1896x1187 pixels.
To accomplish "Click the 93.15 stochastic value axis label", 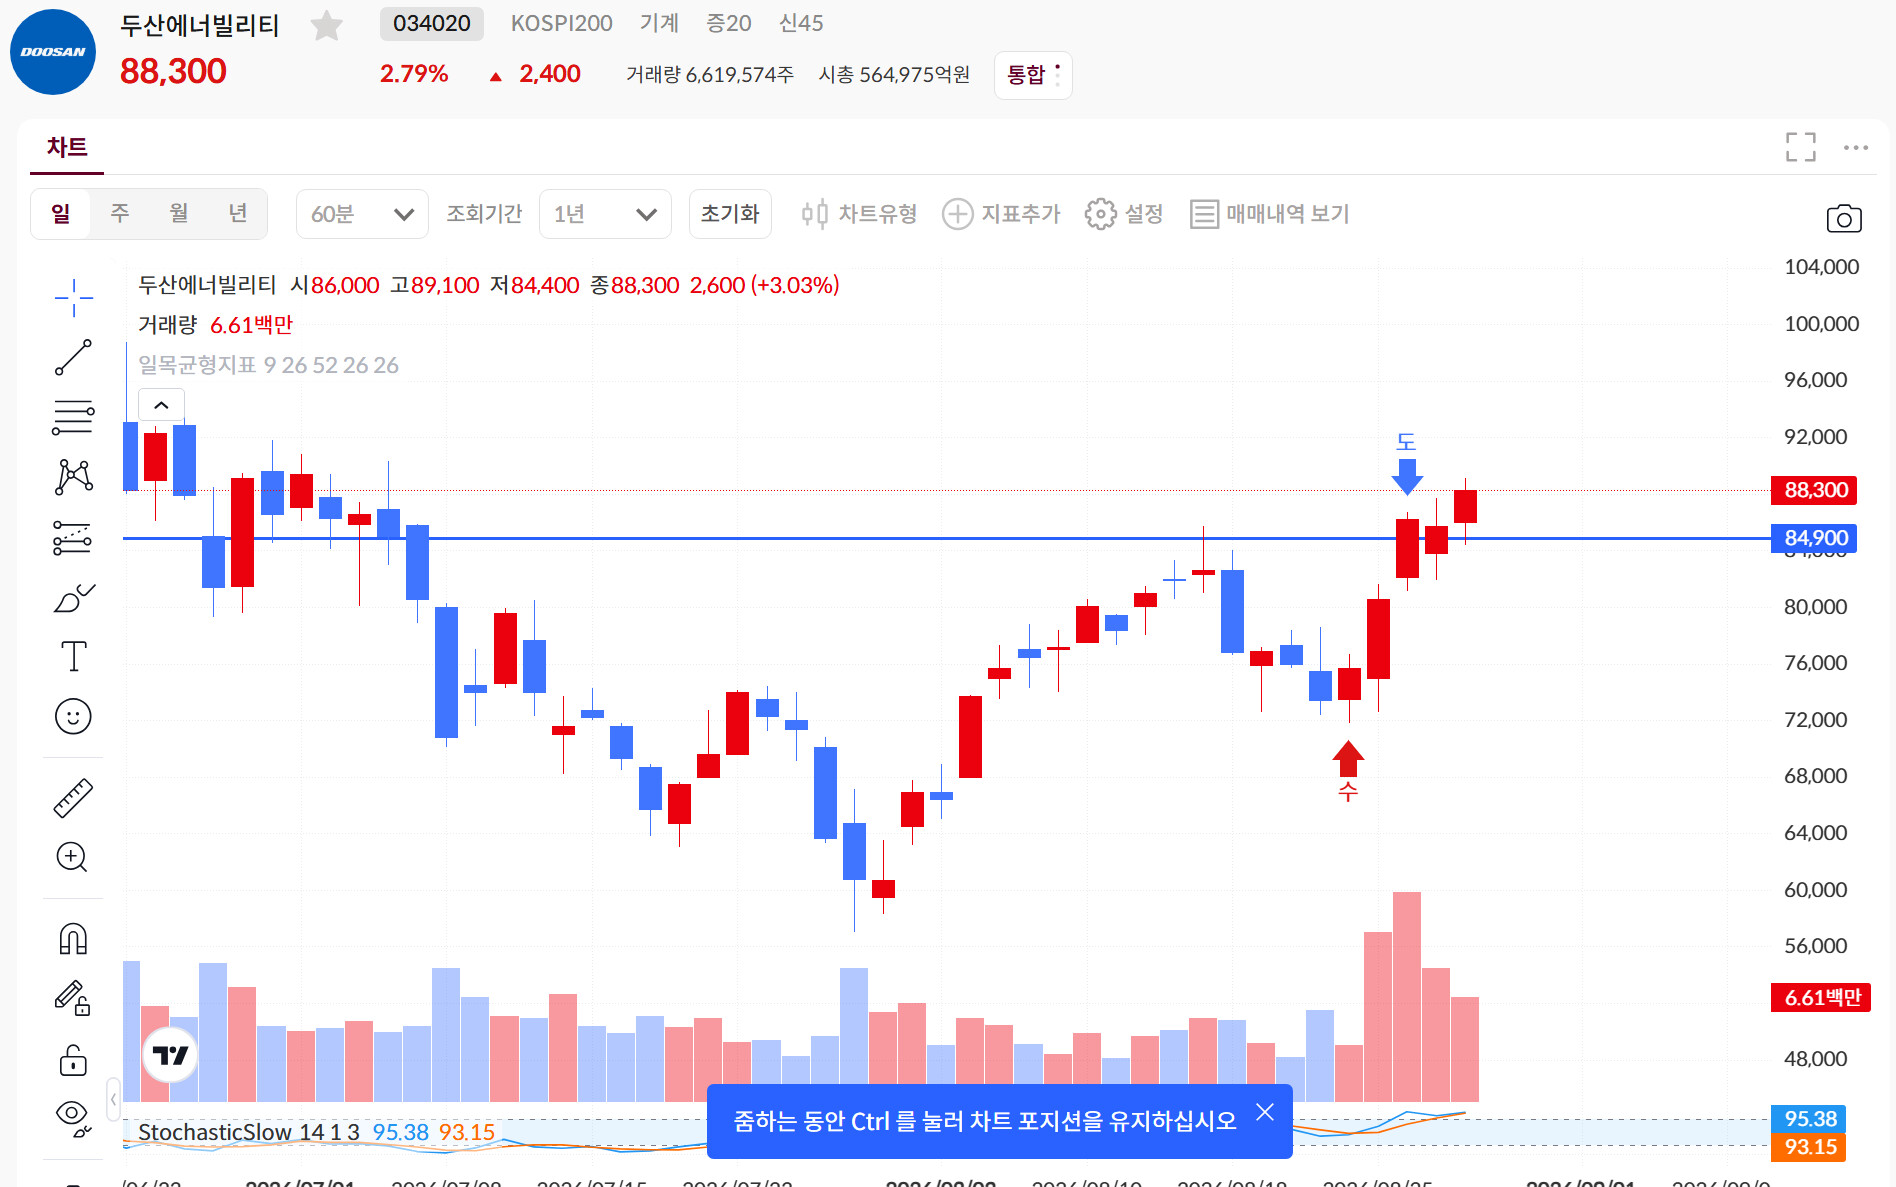I will (x=1809, y=1147).
